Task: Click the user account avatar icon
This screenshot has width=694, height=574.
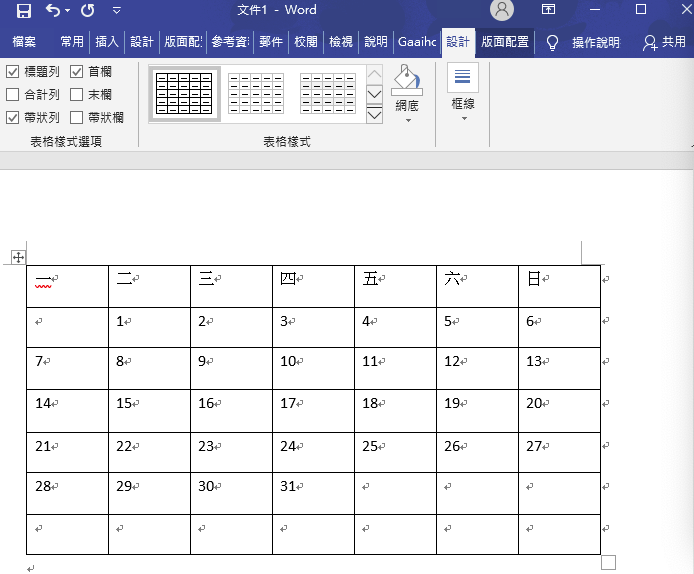Action: pyautogui.click(x=501, y=9)
